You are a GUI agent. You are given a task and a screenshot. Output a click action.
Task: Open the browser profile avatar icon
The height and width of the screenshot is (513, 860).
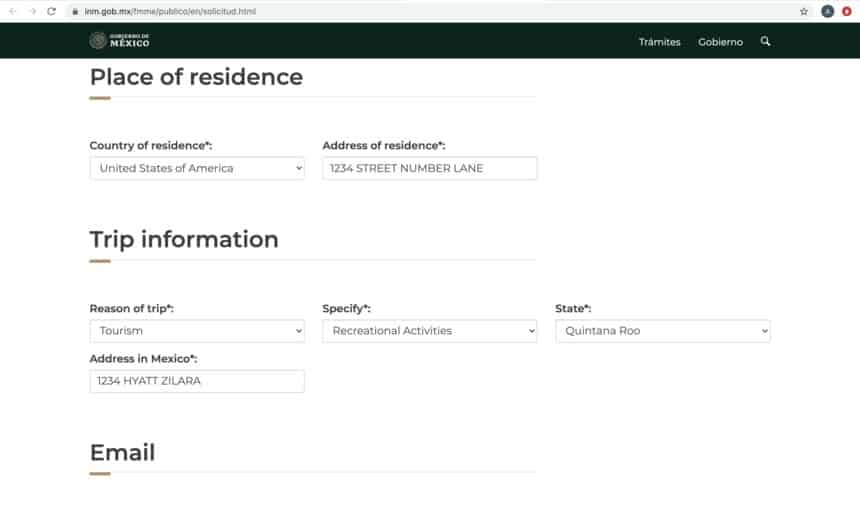(x=827, y=12)
